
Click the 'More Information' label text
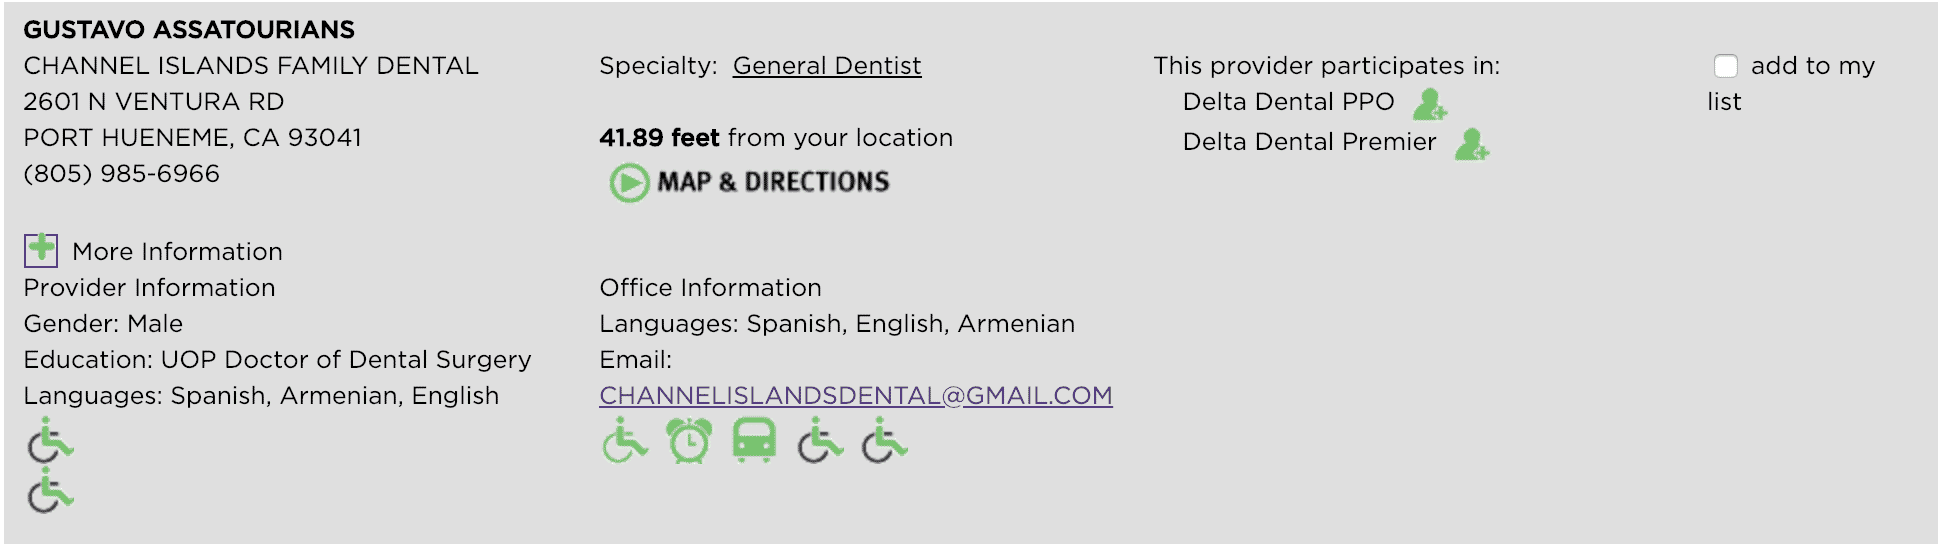[177, 252]
